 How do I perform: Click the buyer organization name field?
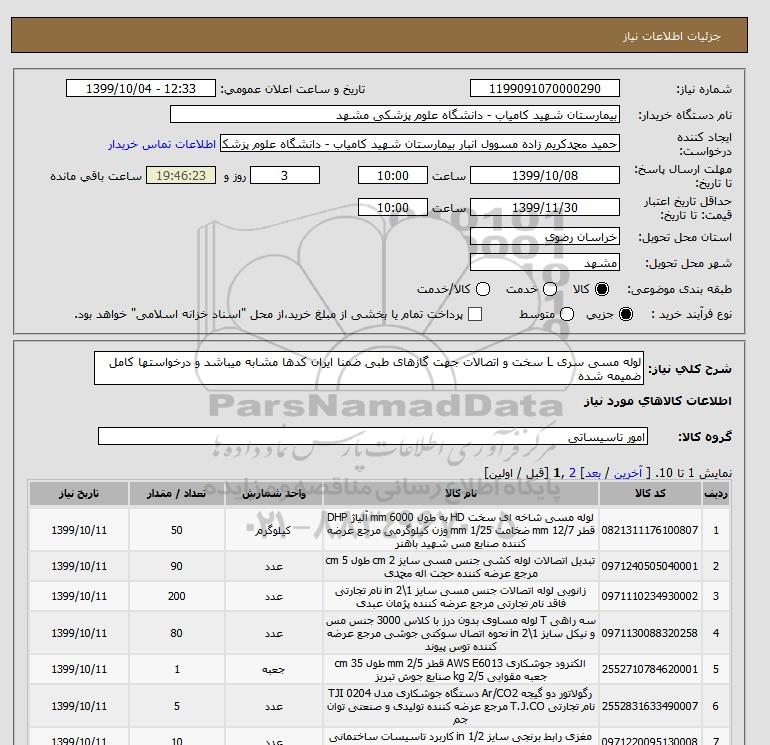(395, 114)
